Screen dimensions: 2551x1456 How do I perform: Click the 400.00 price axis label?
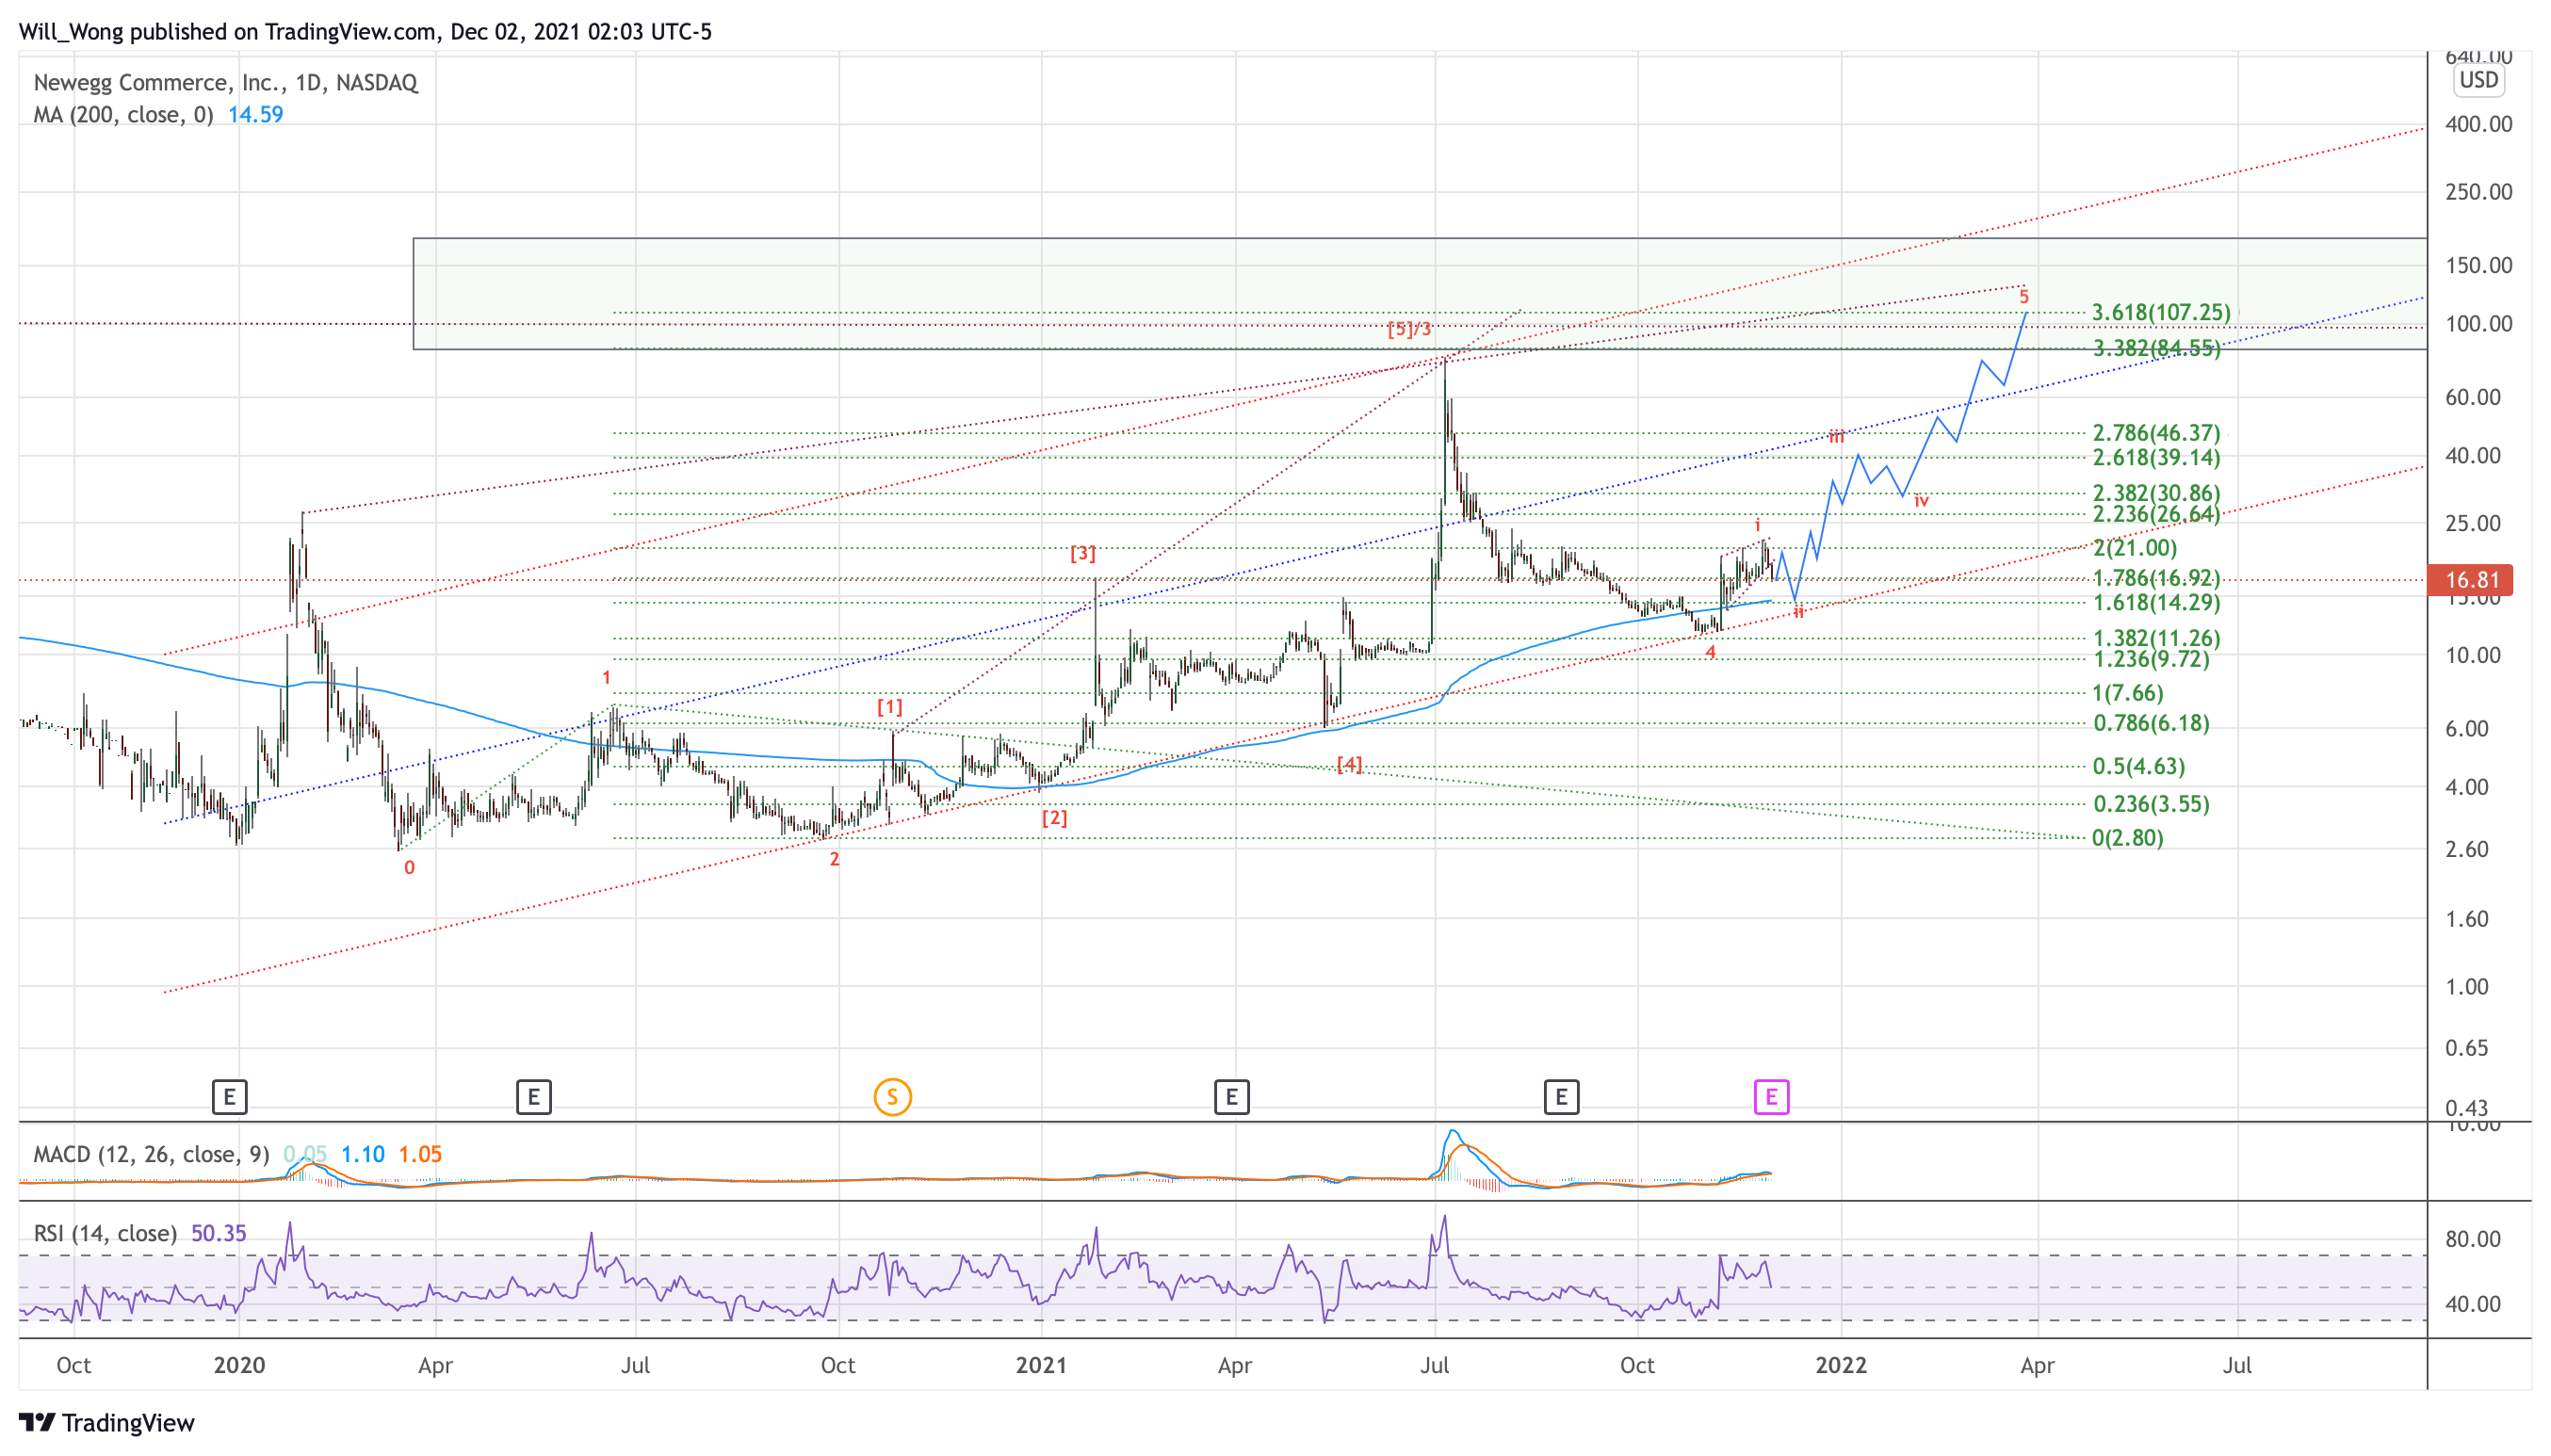(2478, 124)
